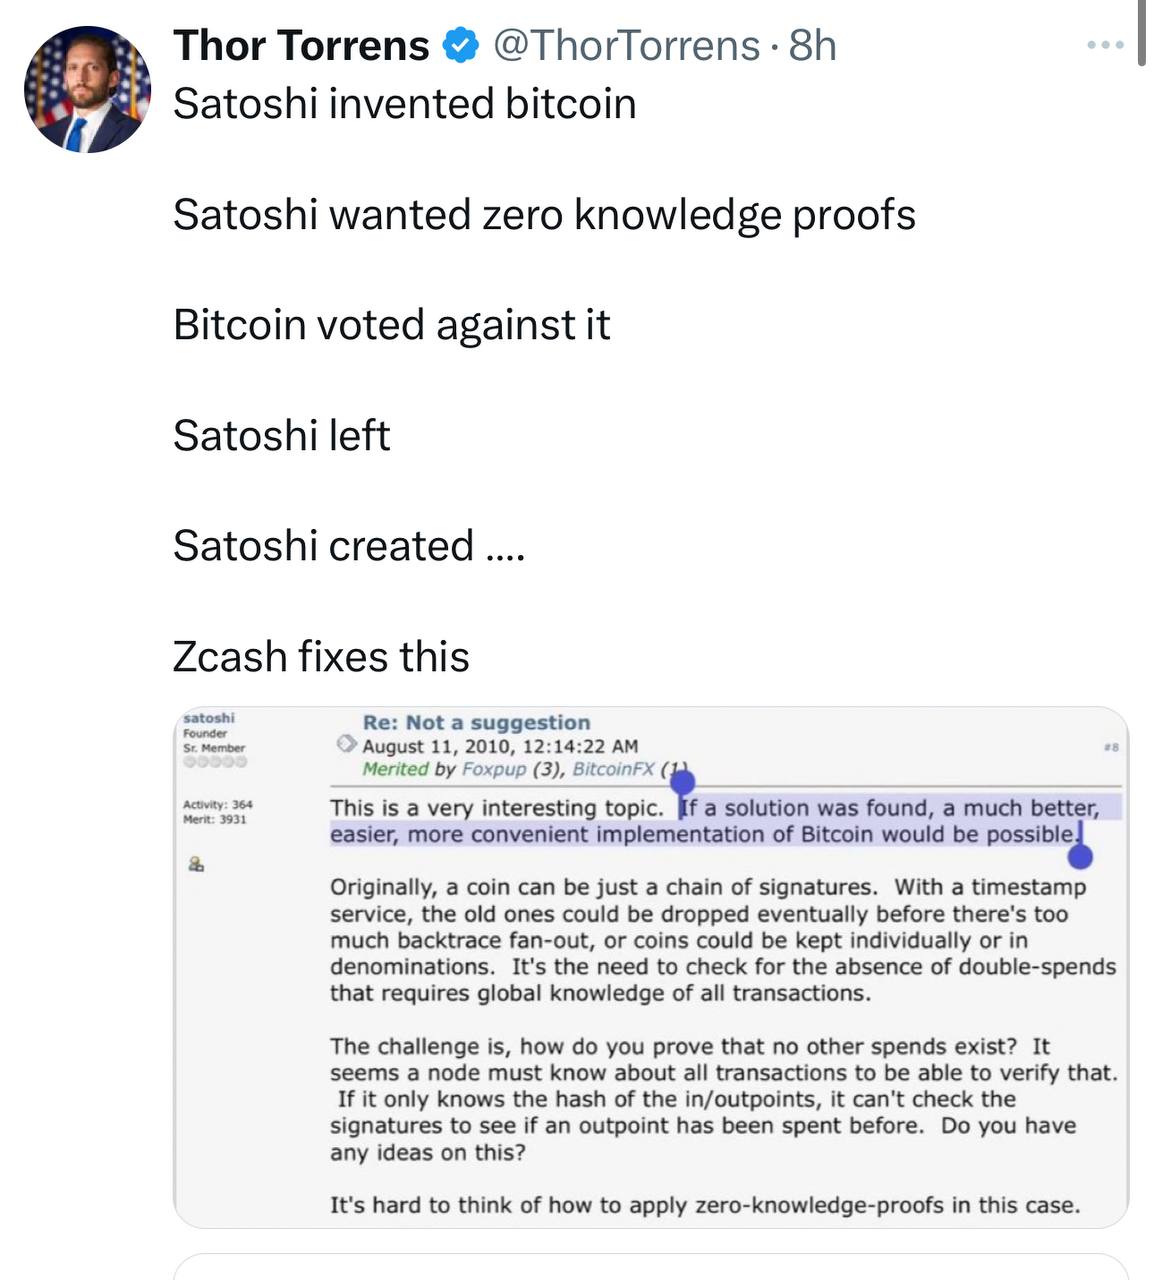Open the "Re: Not a suggestion" title
This screenshot has width=1154, height=1280.
click(x=476, y=722)
